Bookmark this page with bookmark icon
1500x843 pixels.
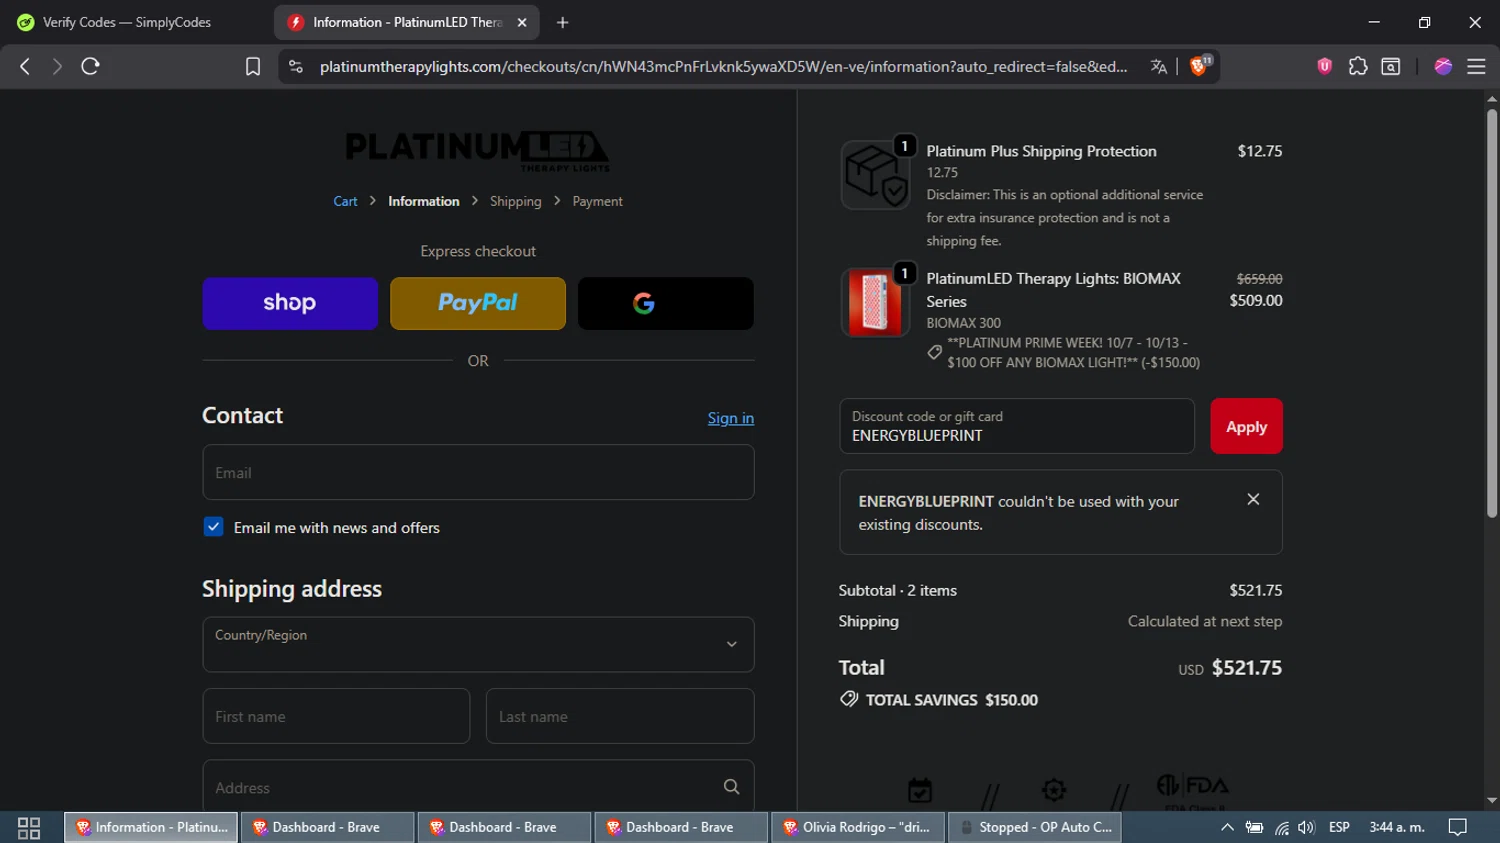(253, 66)
